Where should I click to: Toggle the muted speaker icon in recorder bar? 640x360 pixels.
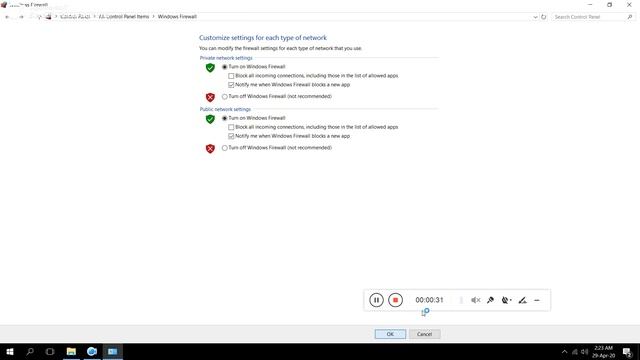pyautogui.click(x=475, y=300)
